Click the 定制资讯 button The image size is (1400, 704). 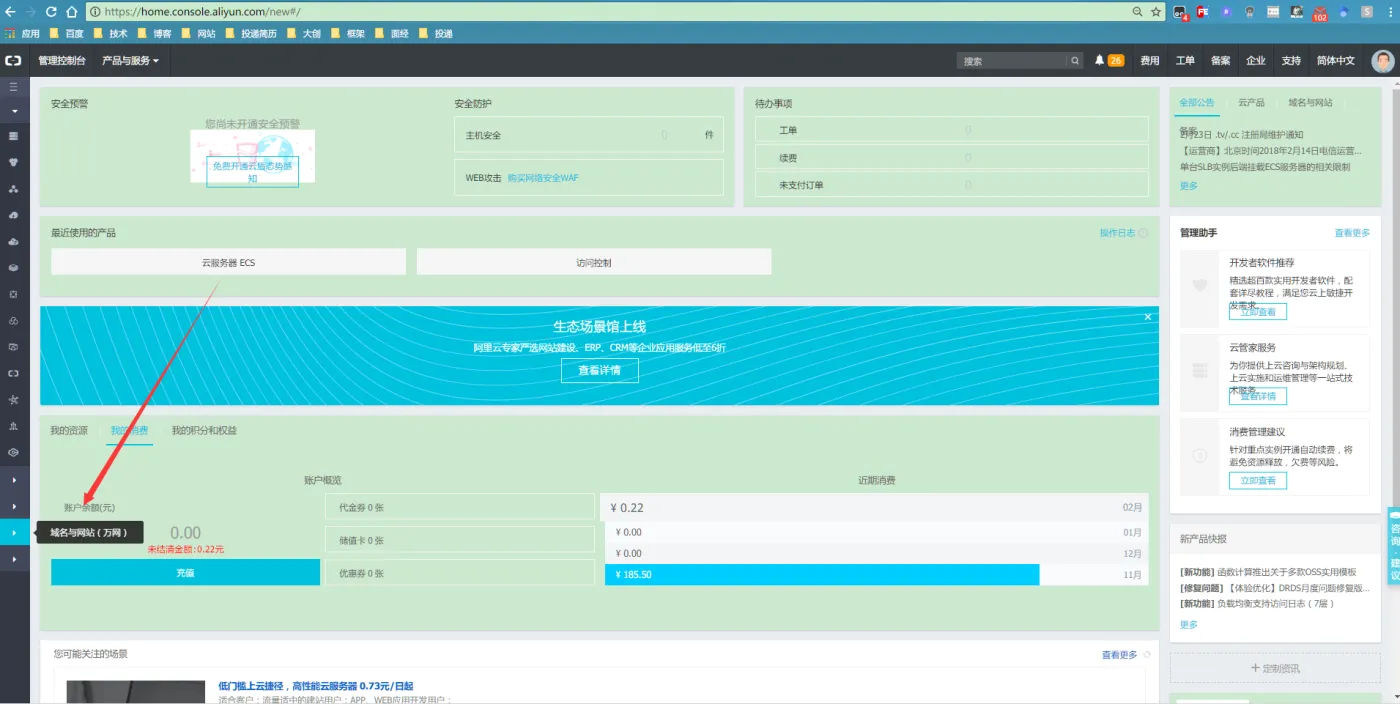[1275, 668]
